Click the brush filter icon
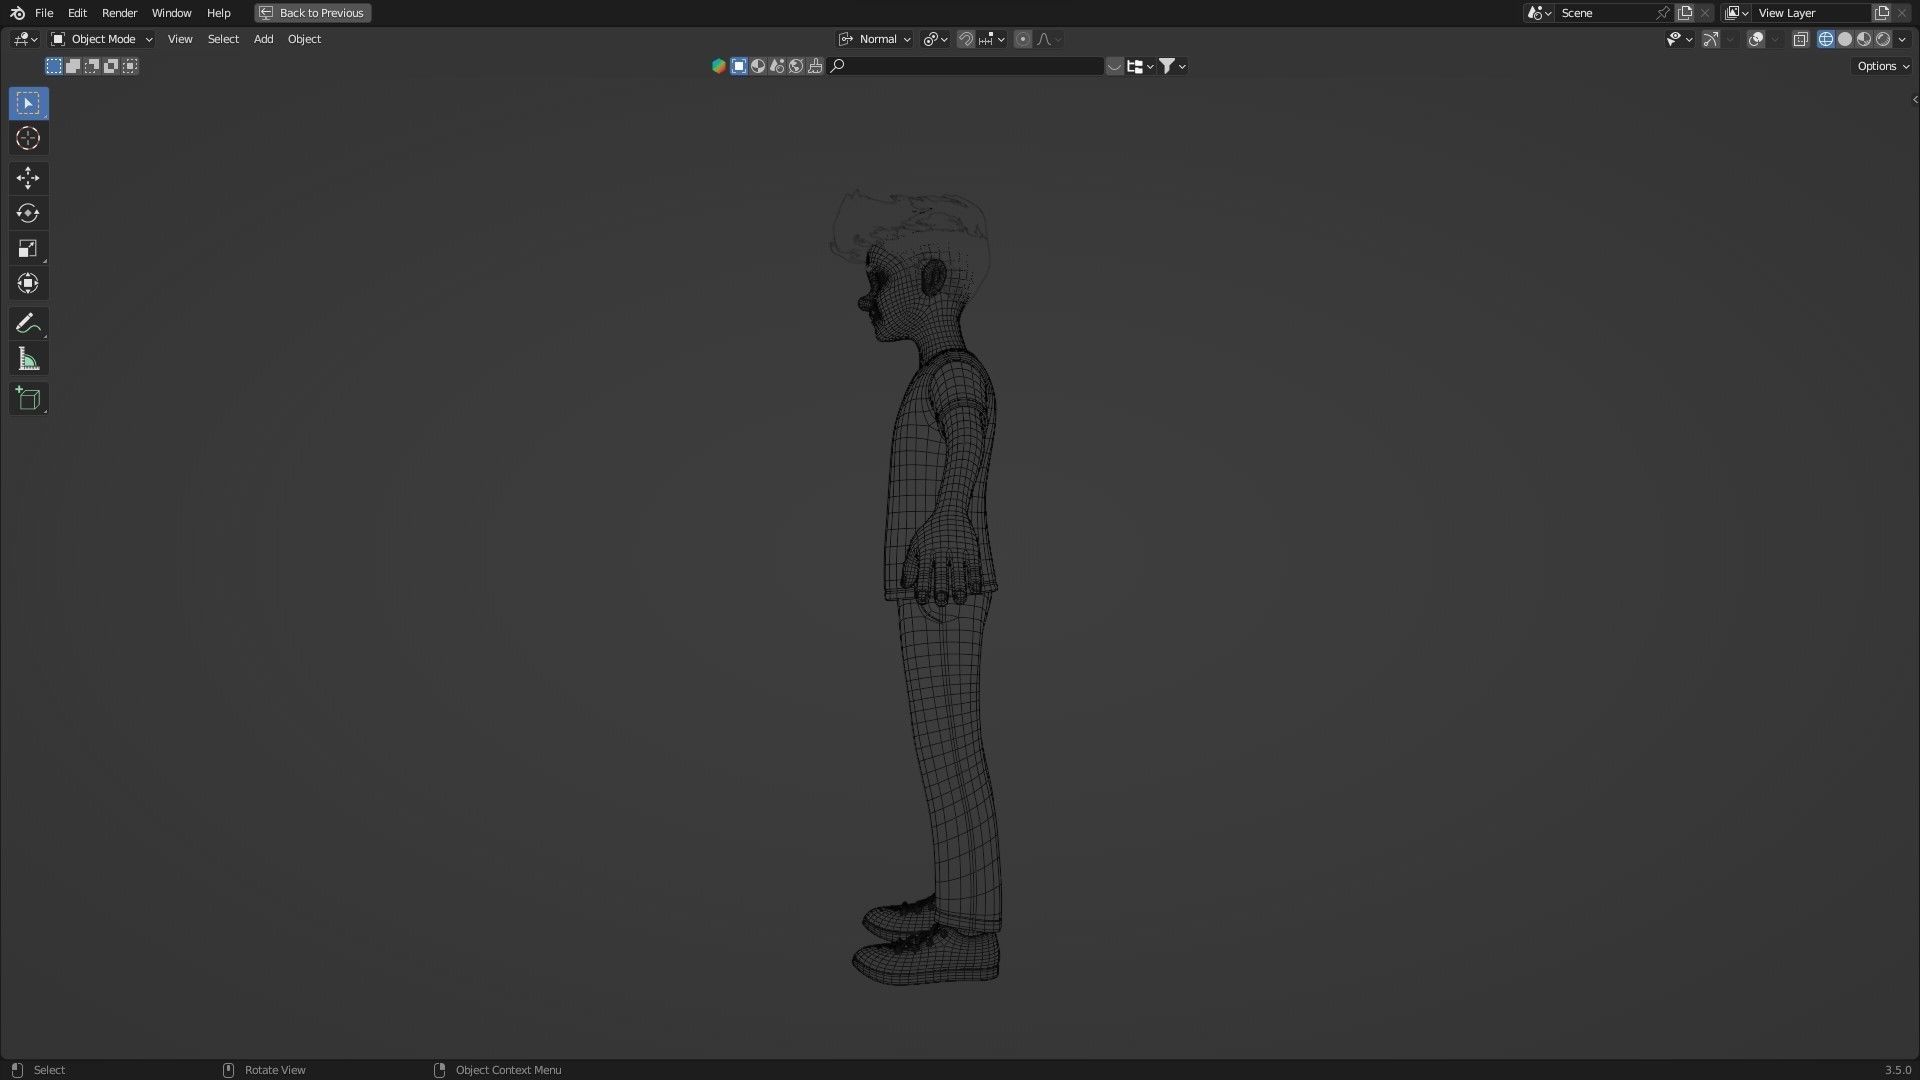Screen dimensions: 1920x1080 click(x=815, y=66)
